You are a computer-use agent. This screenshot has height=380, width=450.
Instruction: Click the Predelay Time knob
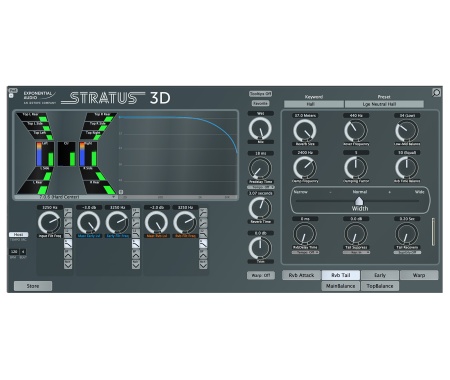pyautogui.click(x=260, y=168)
